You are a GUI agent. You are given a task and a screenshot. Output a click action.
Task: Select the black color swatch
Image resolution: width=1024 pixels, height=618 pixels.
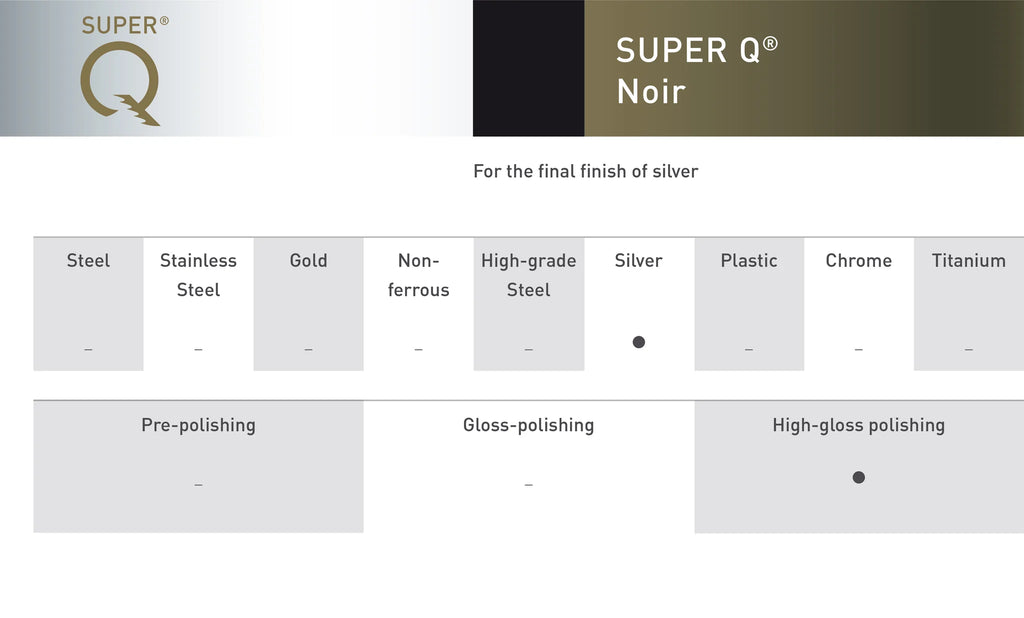(x=528, y=68)
